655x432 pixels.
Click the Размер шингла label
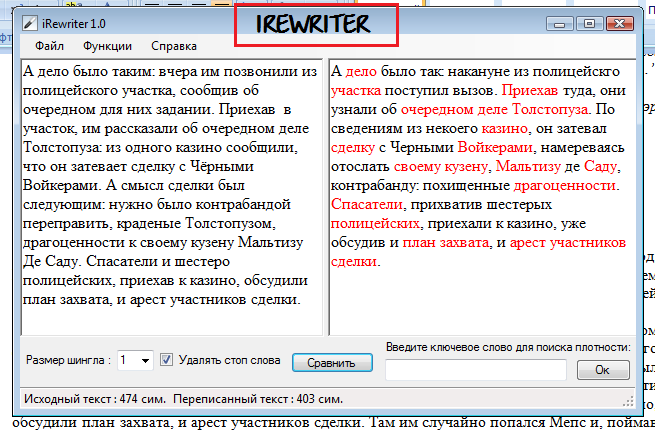pos(68,360)
